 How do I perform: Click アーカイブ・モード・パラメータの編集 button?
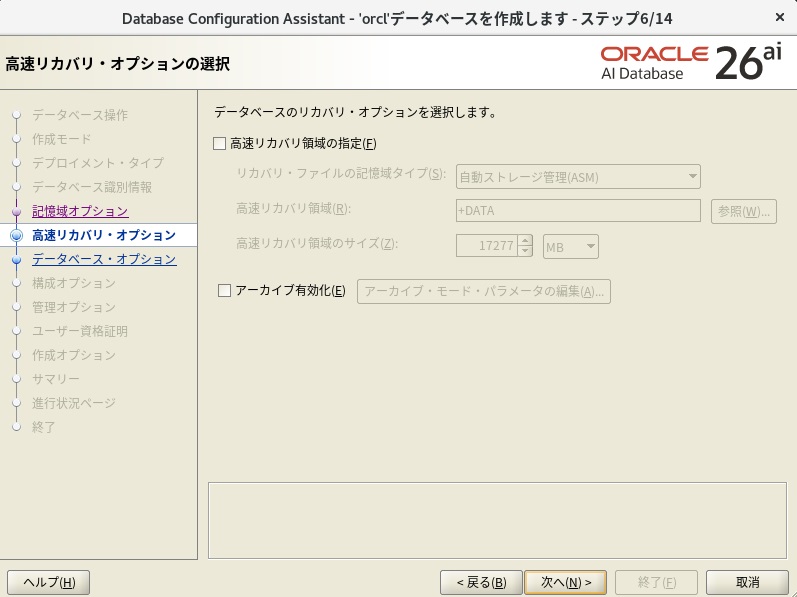[484, 292]
